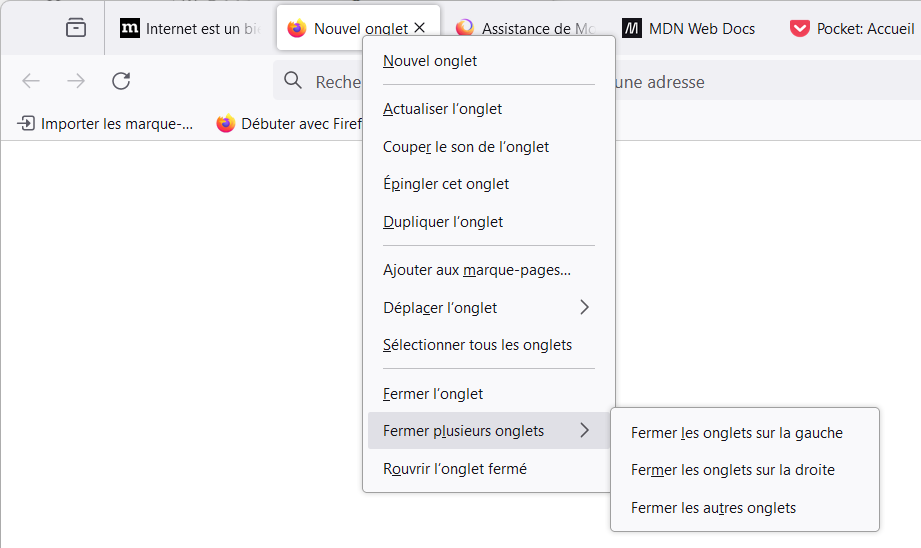The image size is (921, 548).
Task: Switch to the Internet est un bien tab
Action: click(190, 28)
